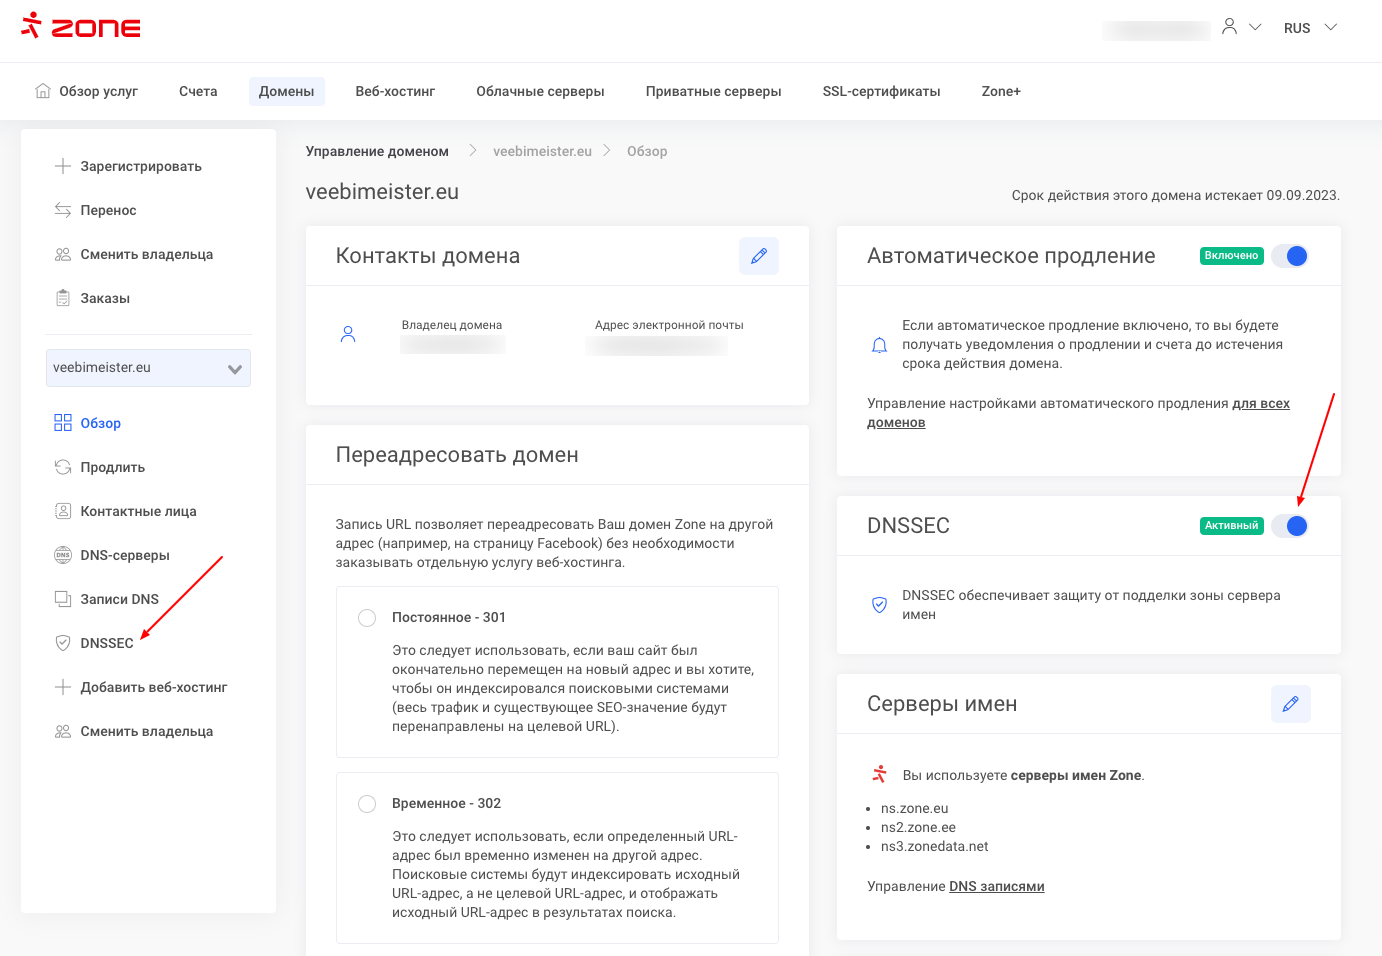The width and height of the screenshot is (1382, 956).
Task: Click the DNSSEC shield icon in sidebar
Action: [63, 643]
